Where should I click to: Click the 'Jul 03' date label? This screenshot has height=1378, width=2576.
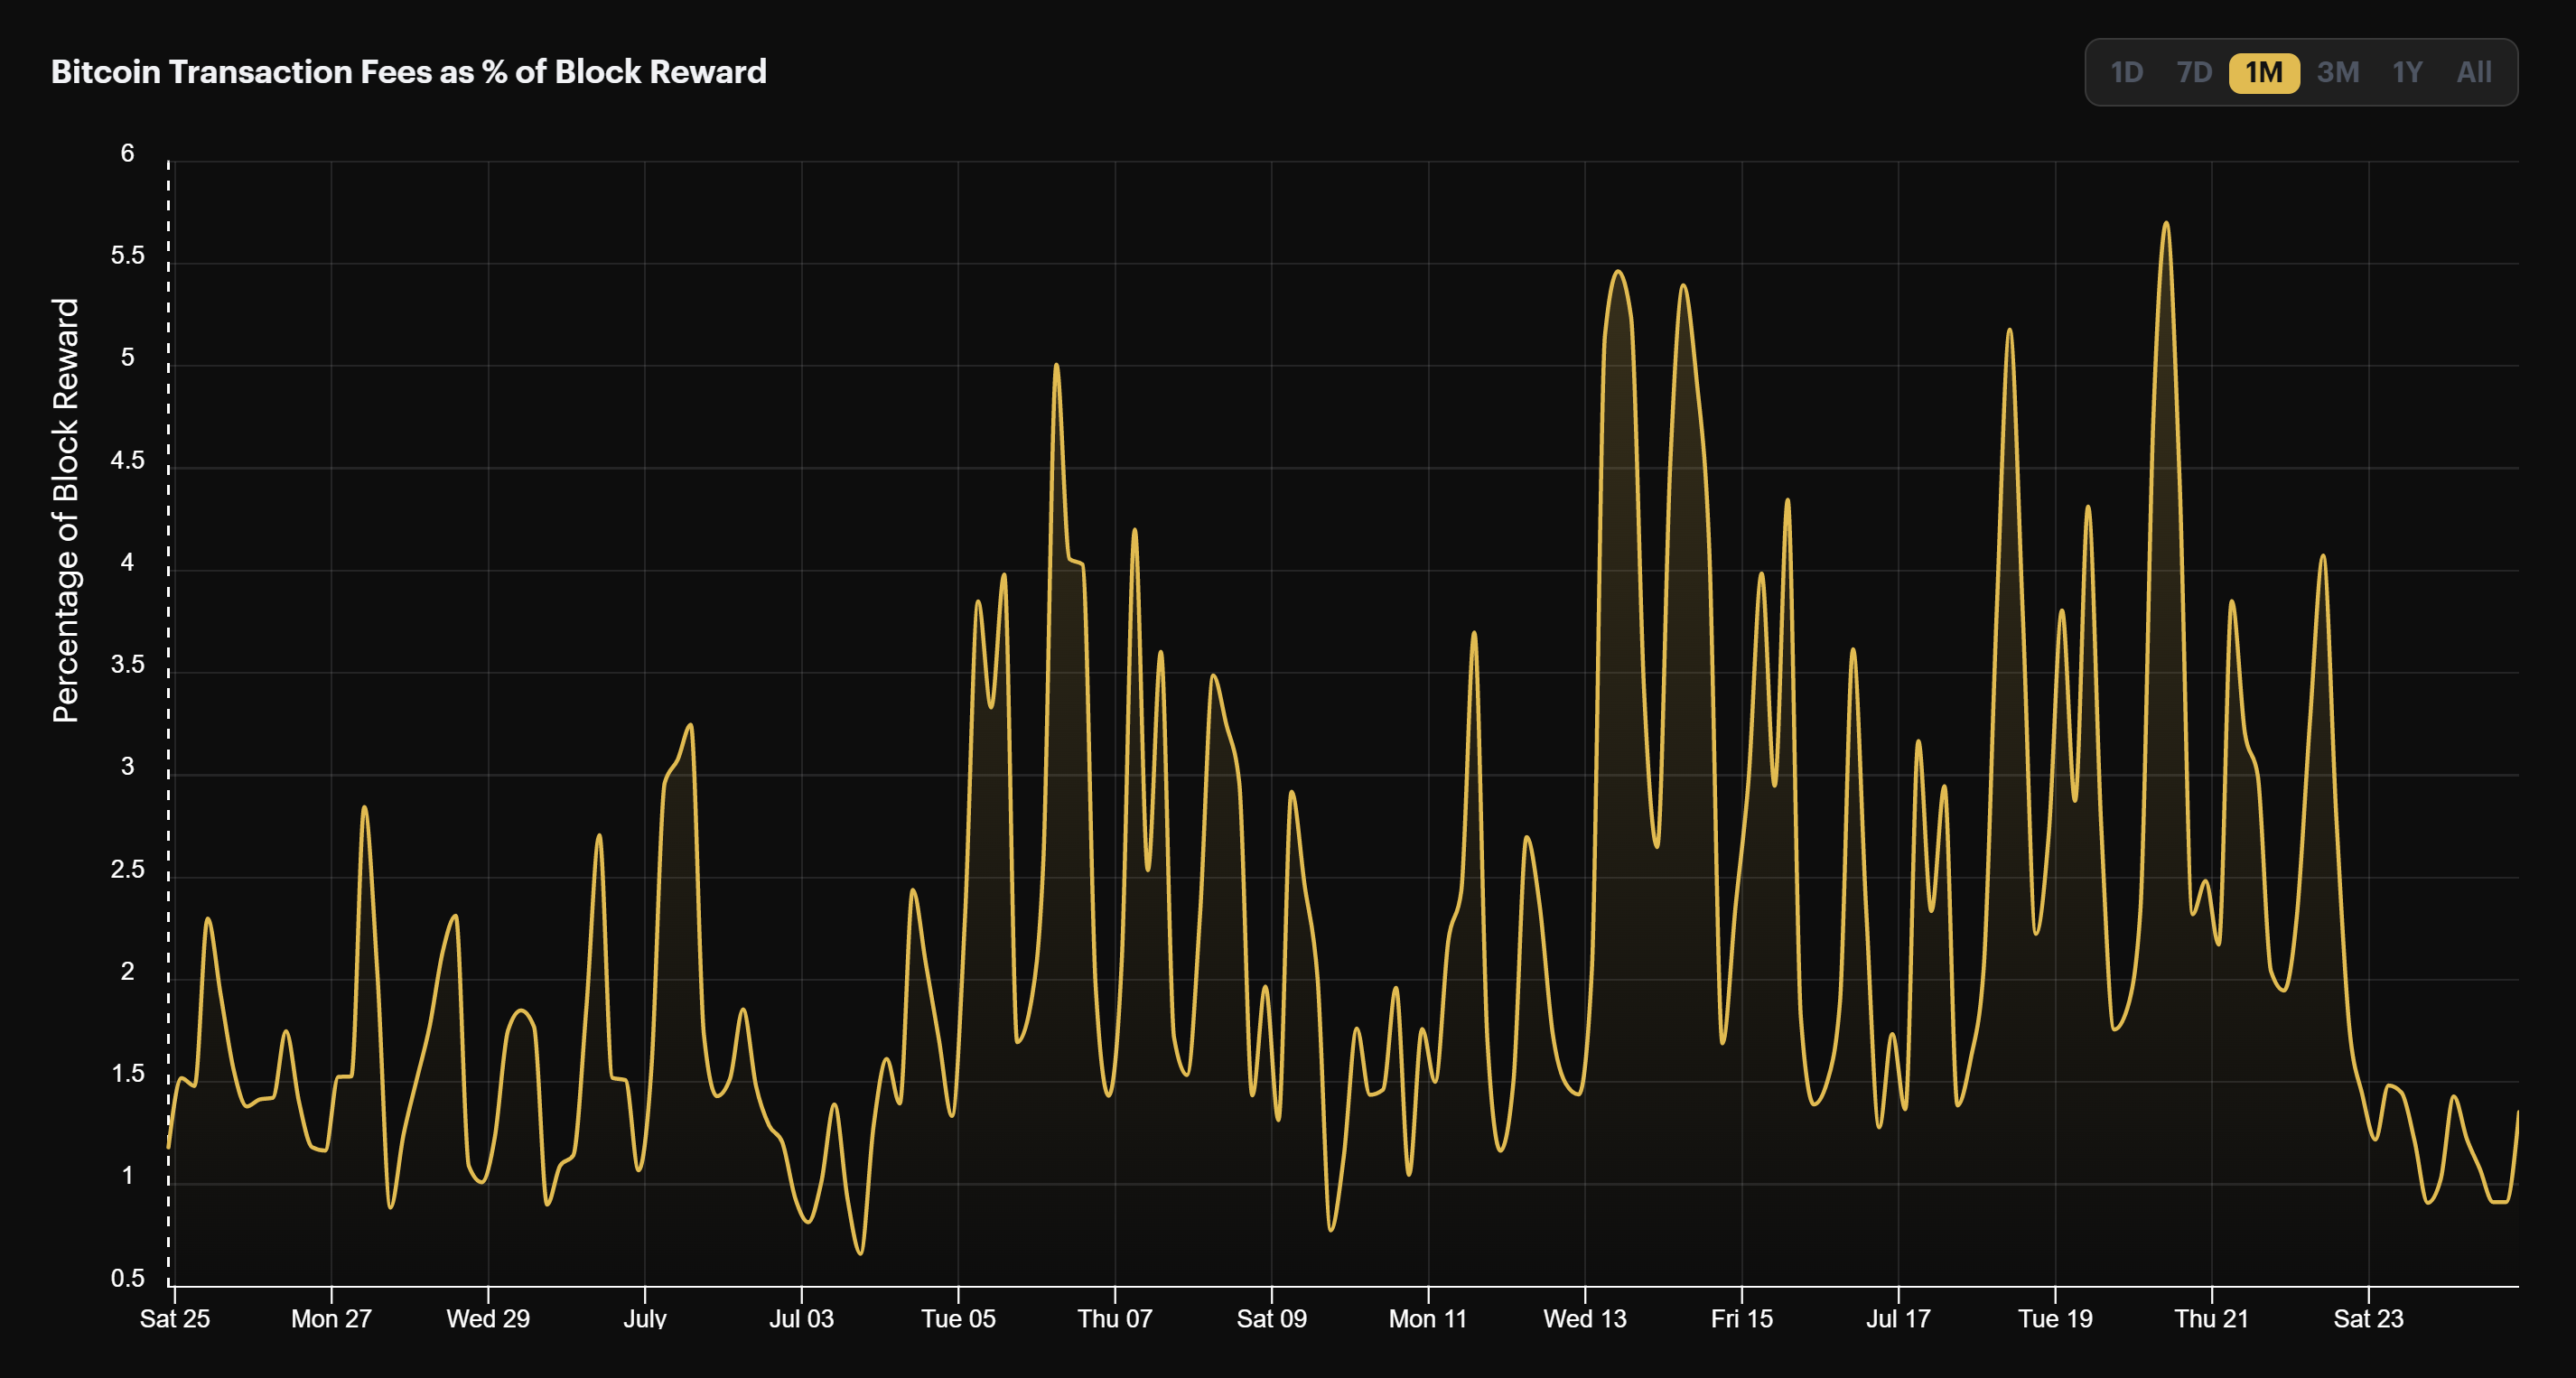[801, 1318]
